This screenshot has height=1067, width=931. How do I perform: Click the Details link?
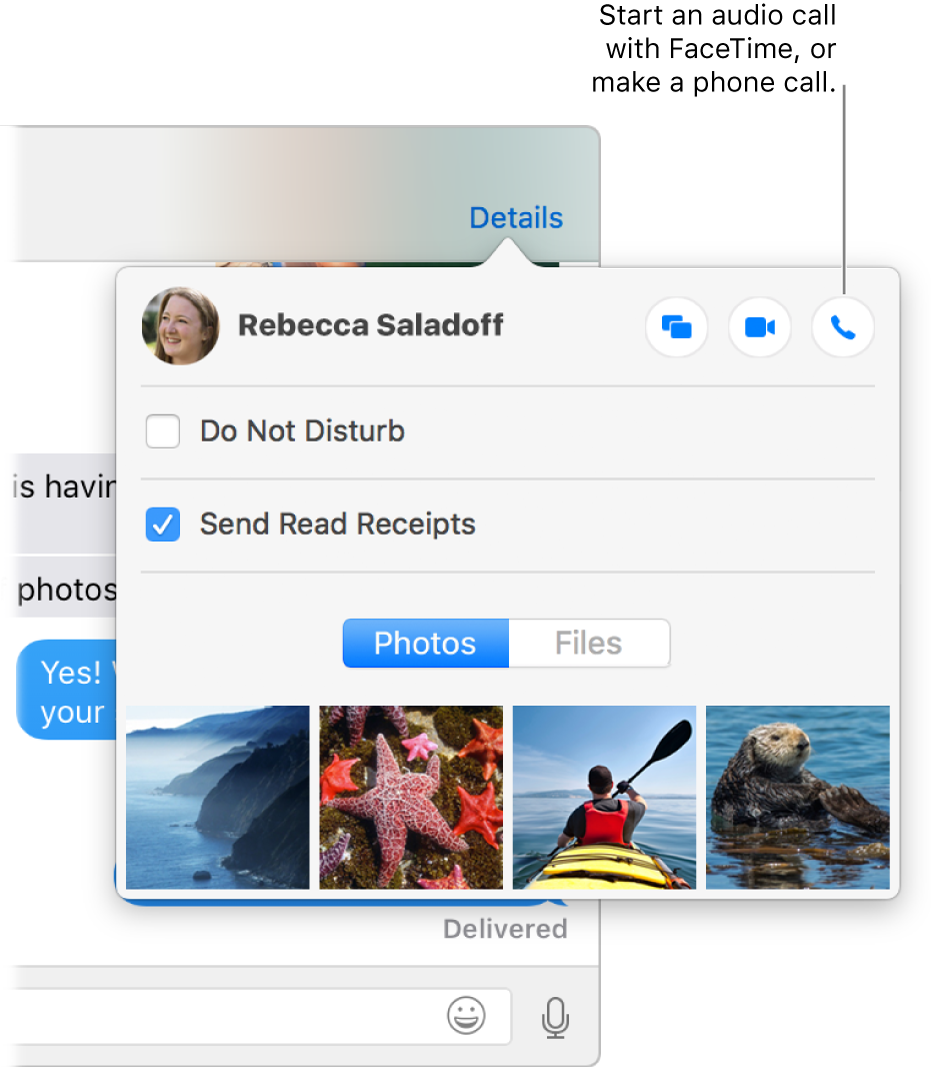(x=516, y=218)
